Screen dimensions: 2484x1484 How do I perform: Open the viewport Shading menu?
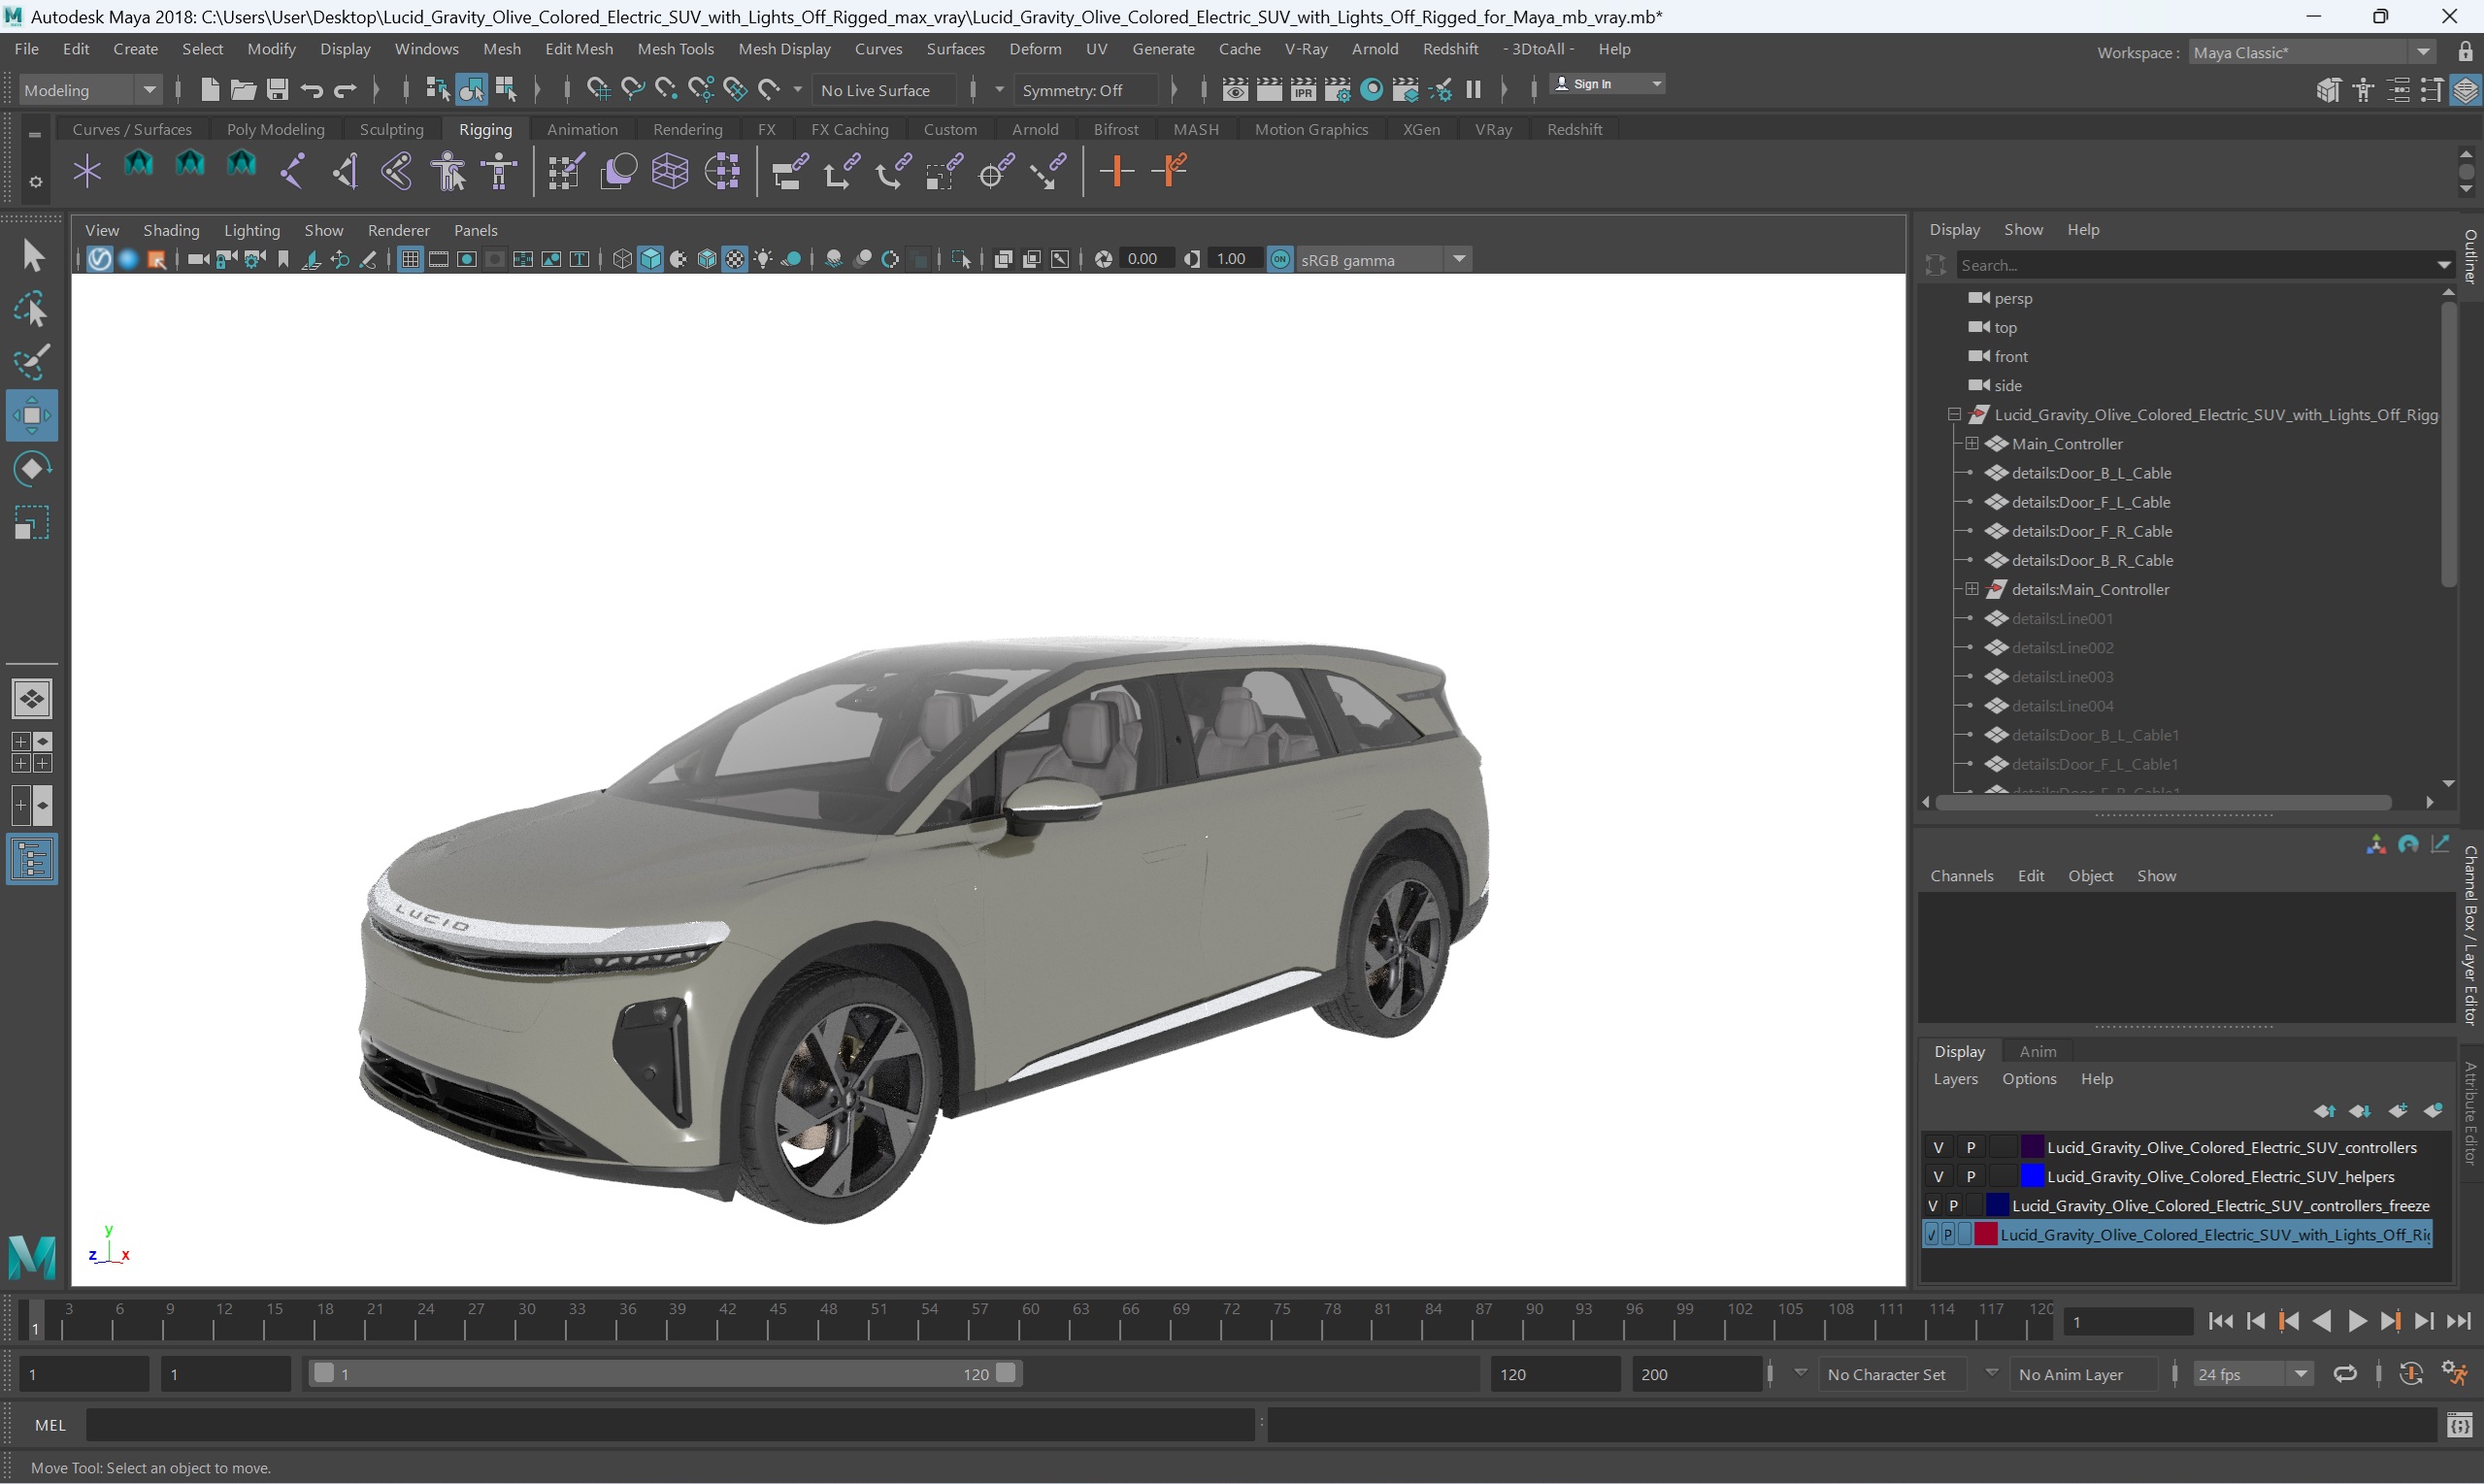(171, 230)
